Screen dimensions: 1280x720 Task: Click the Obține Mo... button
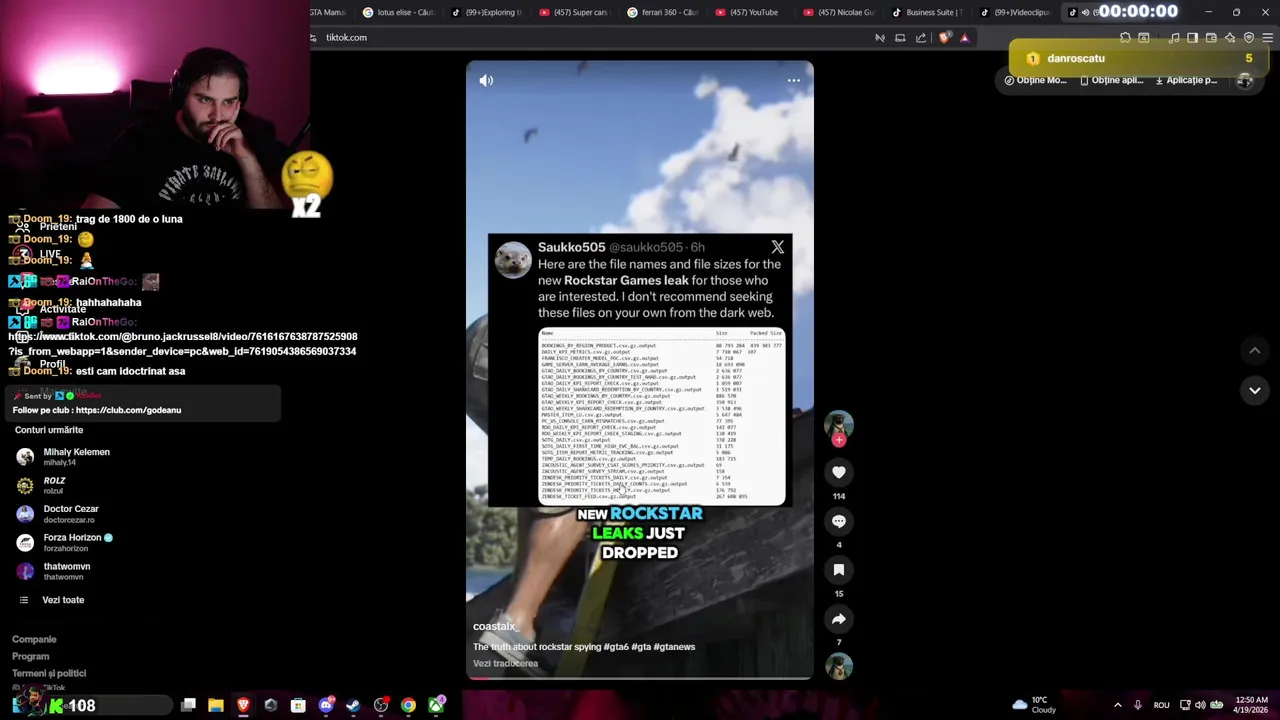click(1036, 80)
